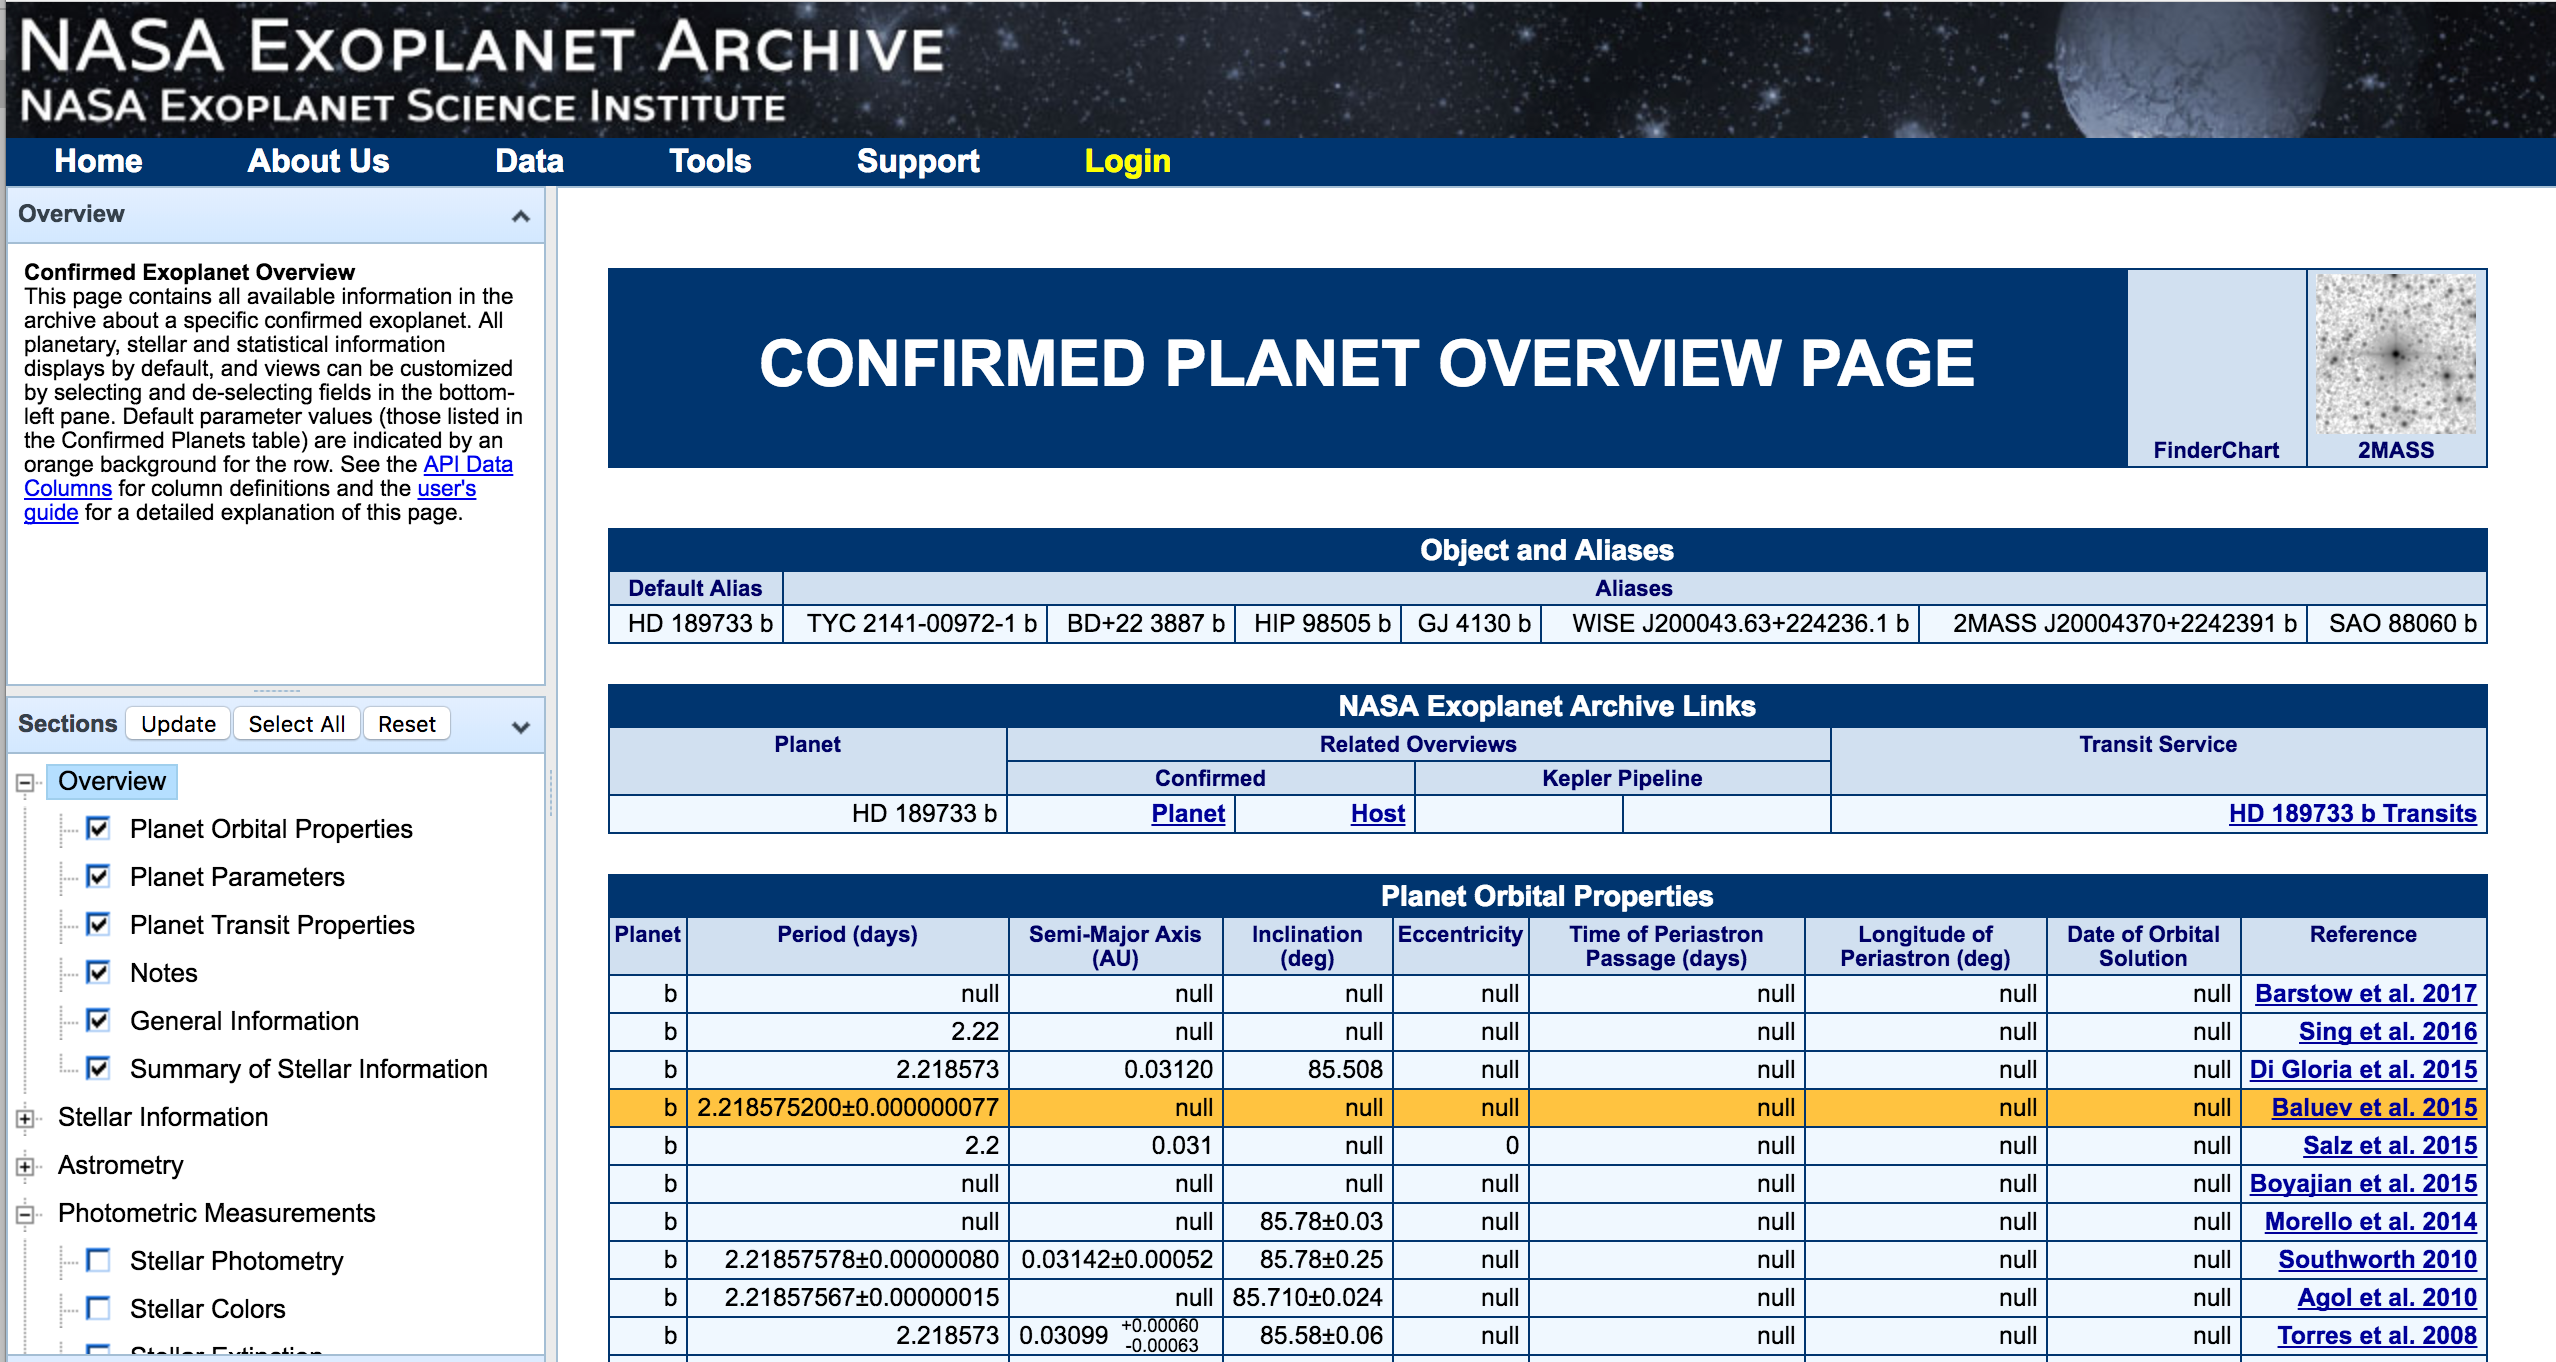Expand the Astrometry tree node
Screen dimensions: 2556x1362
coord(26,1166)
